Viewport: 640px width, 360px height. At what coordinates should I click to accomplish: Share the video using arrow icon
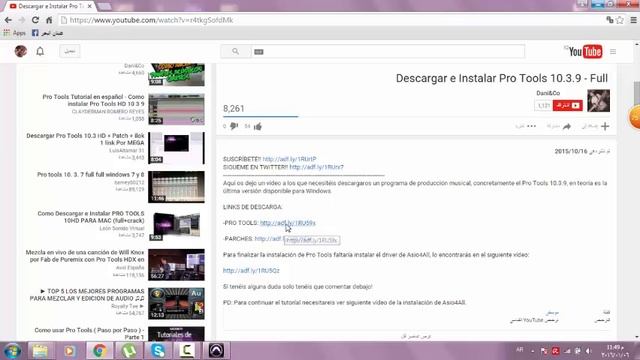click(x=567, y=127)
